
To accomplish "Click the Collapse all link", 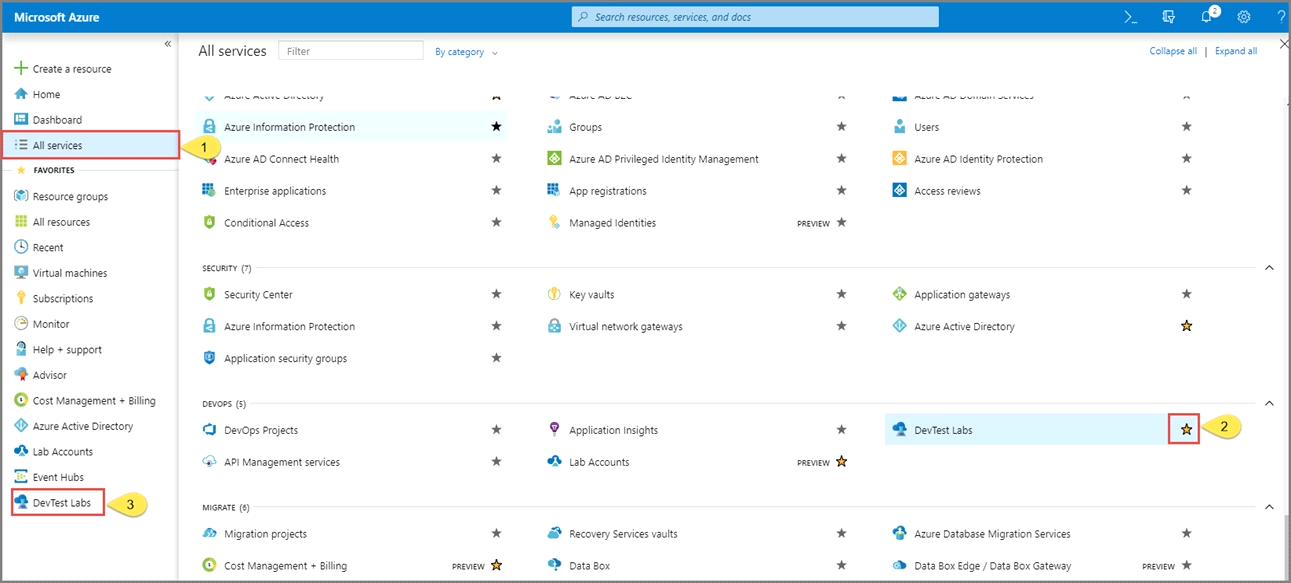I will 1173,51.
